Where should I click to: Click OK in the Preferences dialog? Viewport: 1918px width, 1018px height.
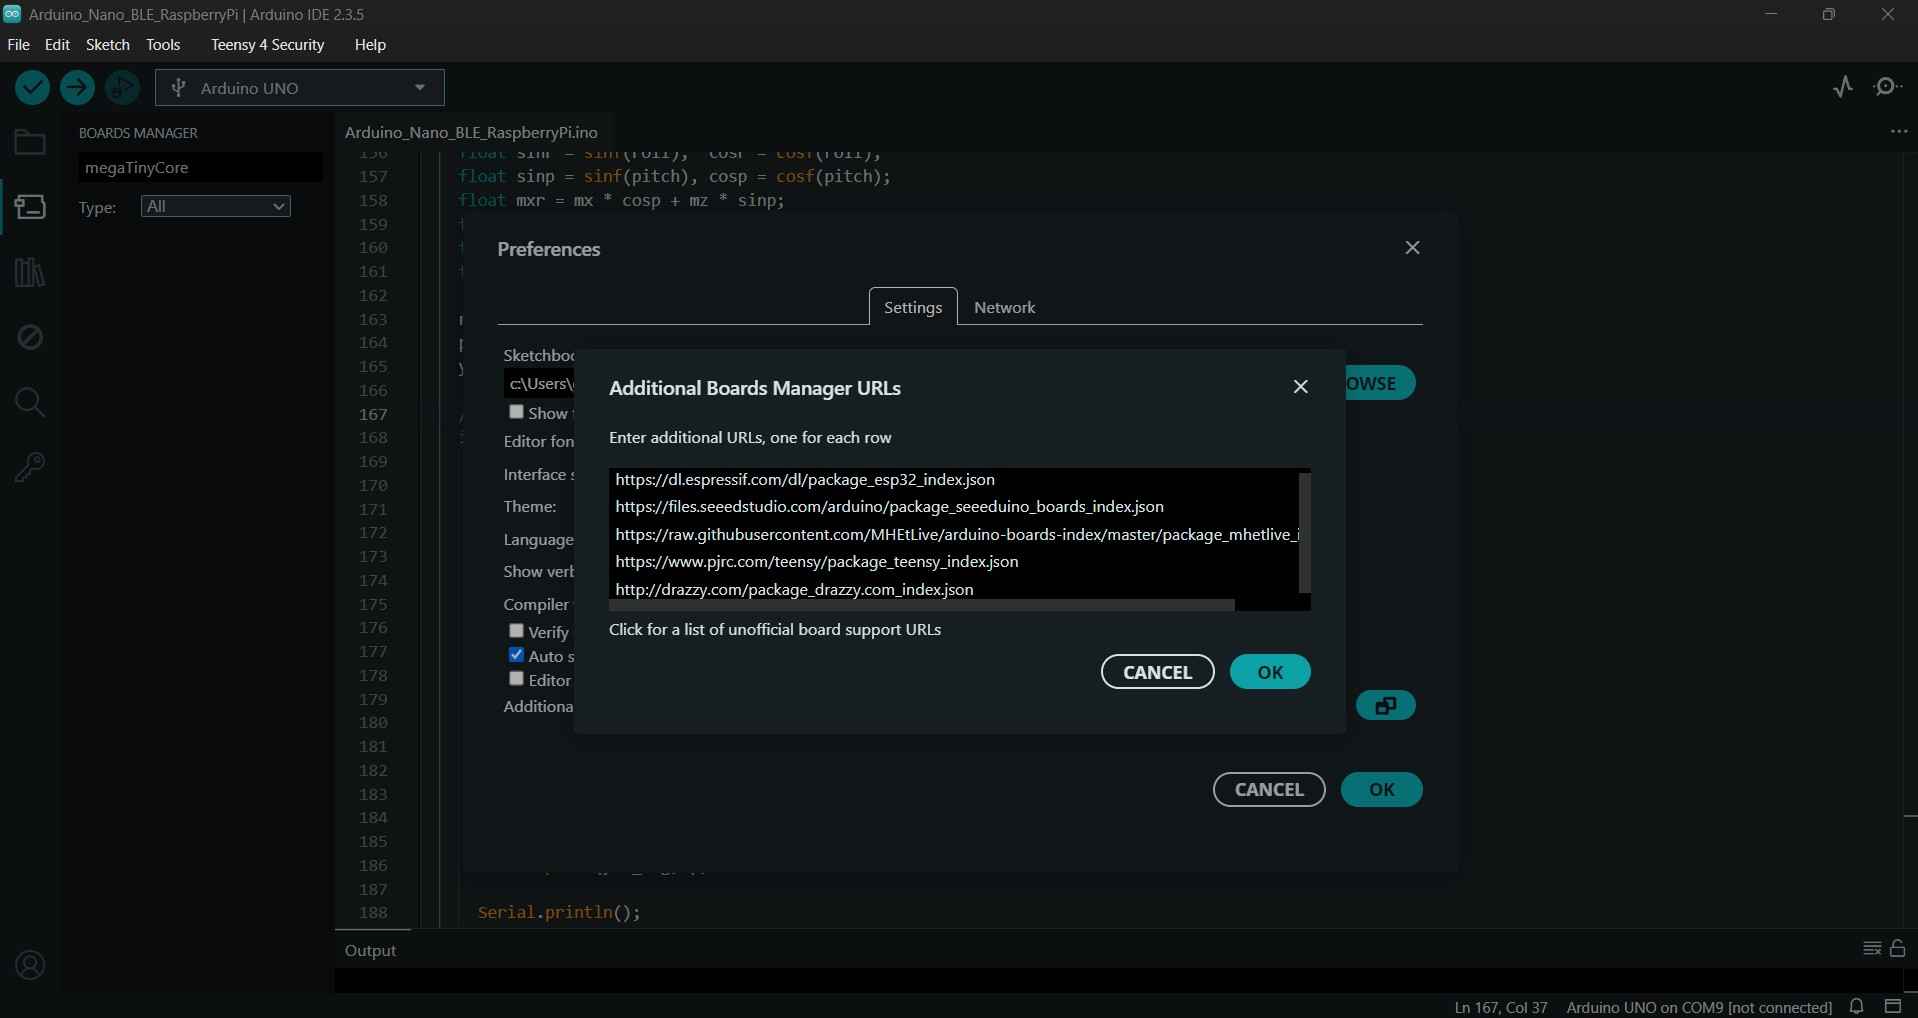click(x=1382, y=790)
